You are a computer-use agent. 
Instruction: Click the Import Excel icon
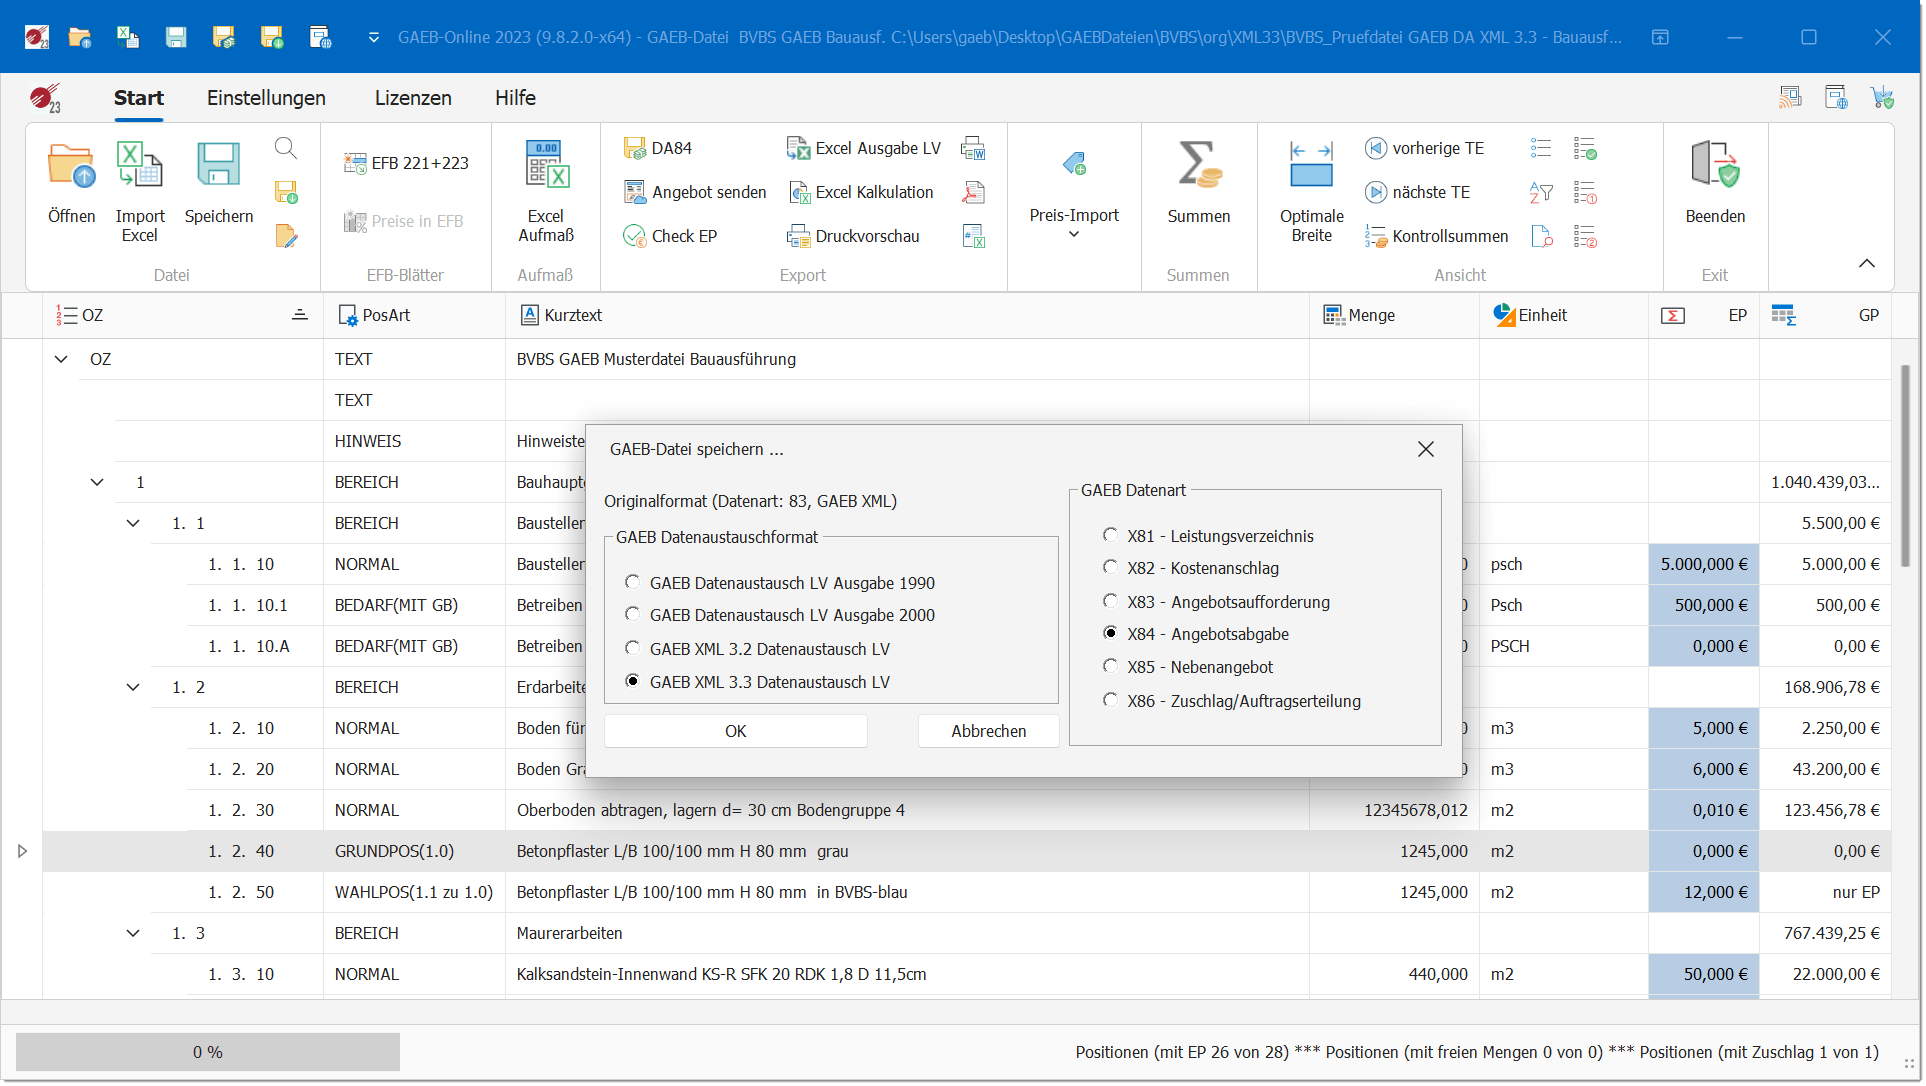pos(139,166)
